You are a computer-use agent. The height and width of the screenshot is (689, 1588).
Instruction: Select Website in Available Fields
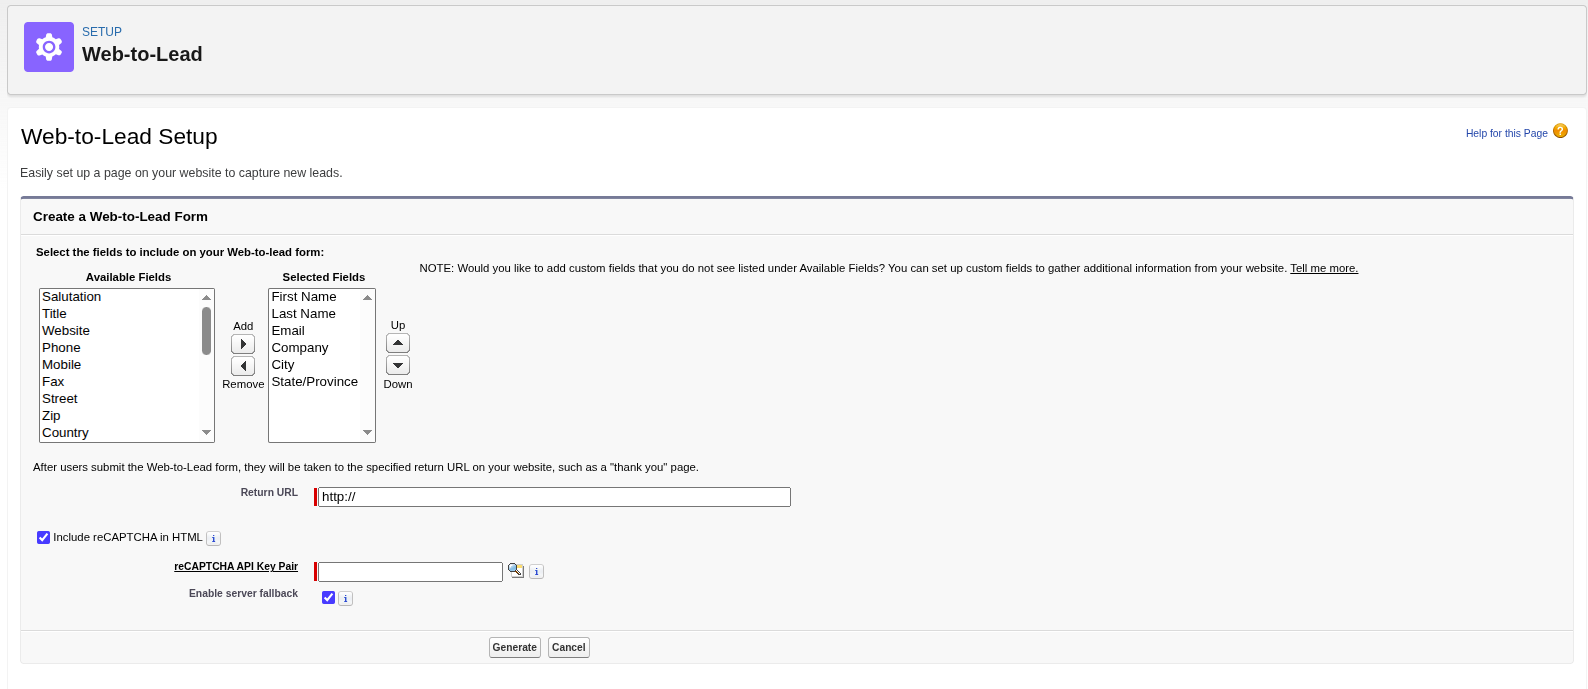coord(66,331)
